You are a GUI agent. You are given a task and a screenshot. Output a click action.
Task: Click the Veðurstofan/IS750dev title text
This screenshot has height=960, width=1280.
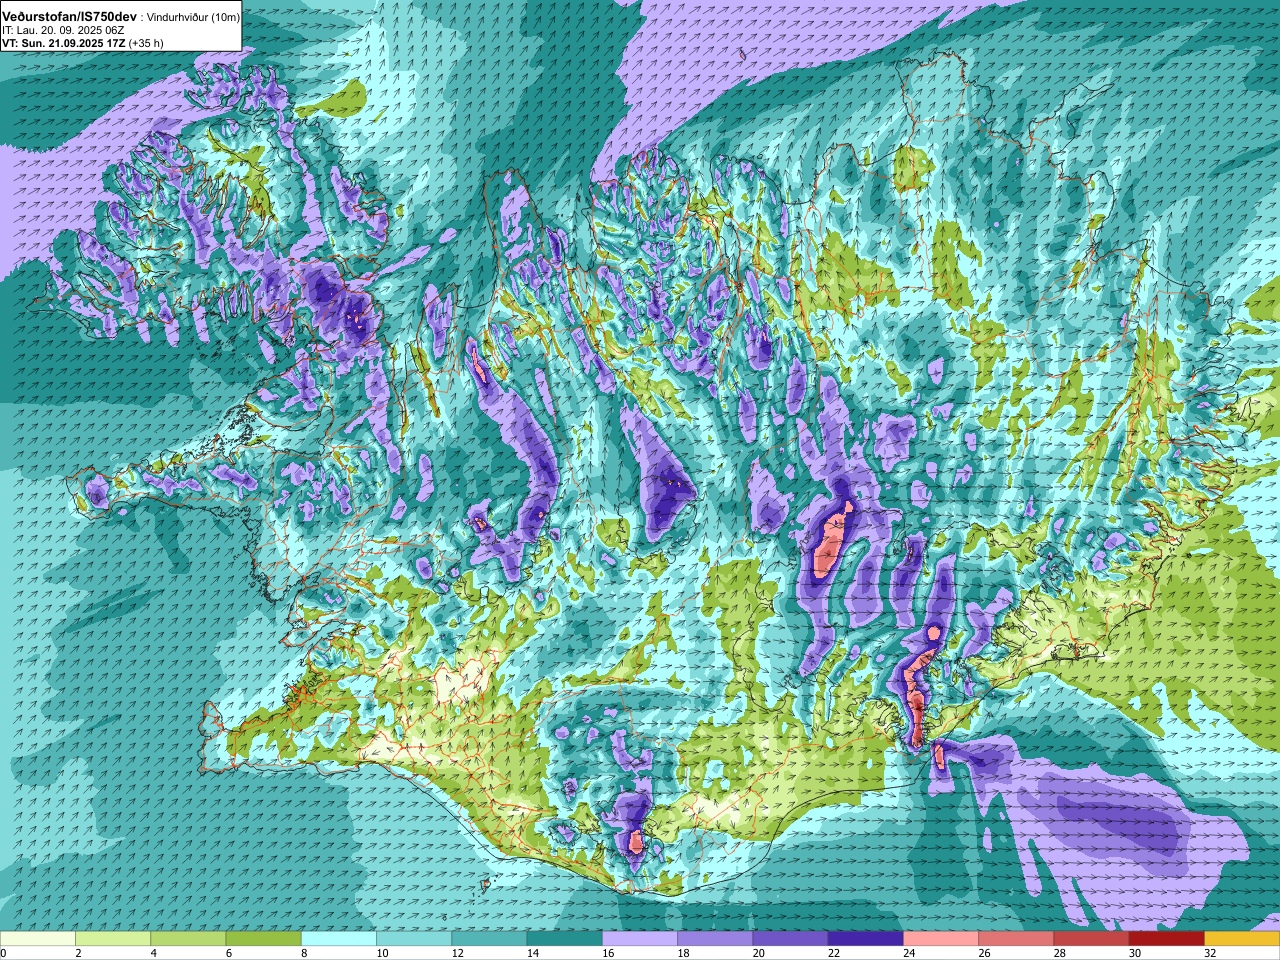point(70,17)
